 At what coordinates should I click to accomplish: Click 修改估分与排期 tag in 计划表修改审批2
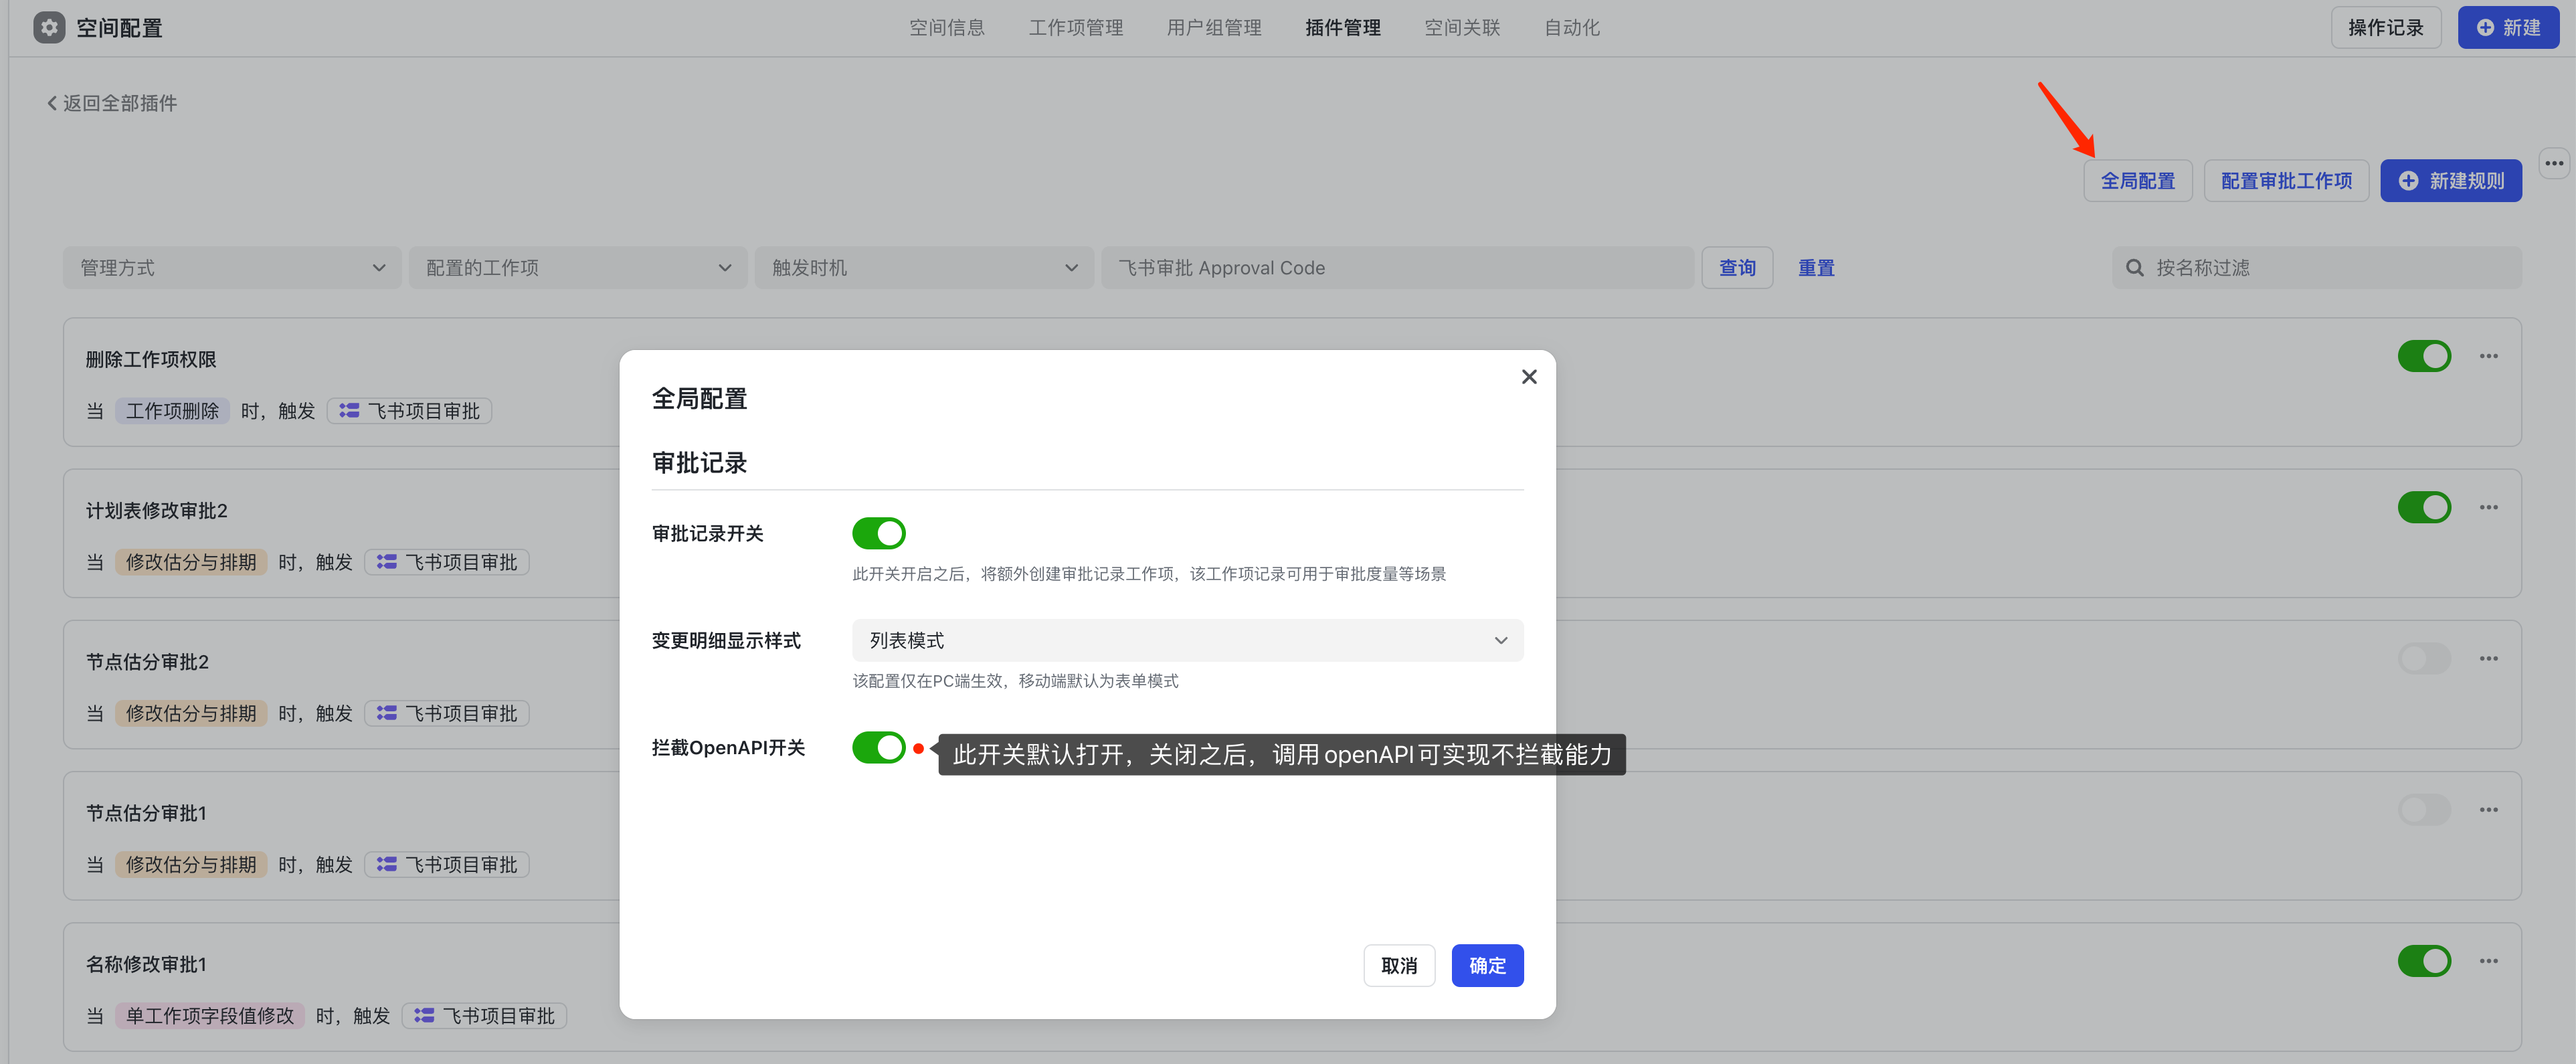[x=191, y=562]
